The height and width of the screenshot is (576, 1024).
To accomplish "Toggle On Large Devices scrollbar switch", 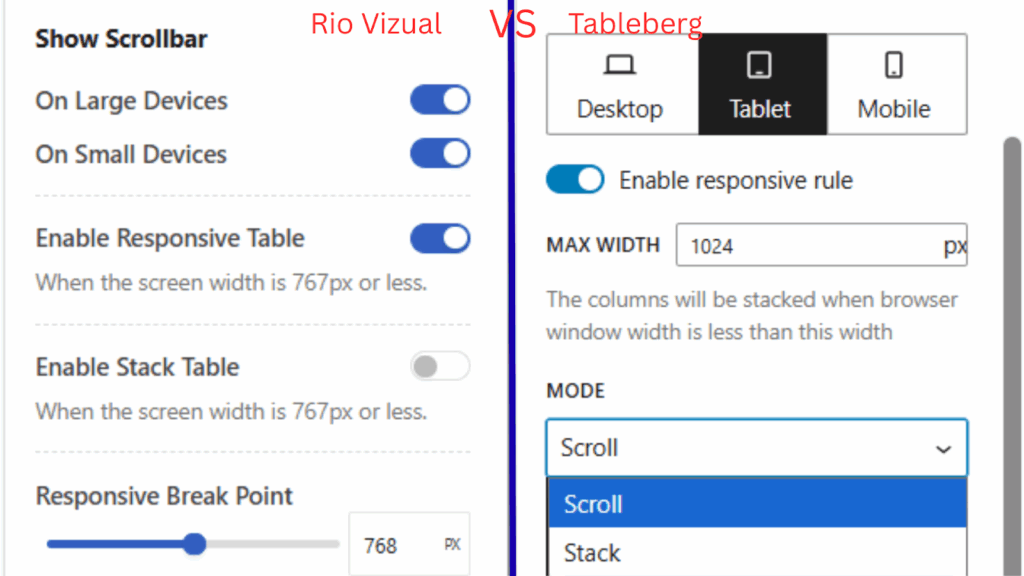I will coord(440,101).
